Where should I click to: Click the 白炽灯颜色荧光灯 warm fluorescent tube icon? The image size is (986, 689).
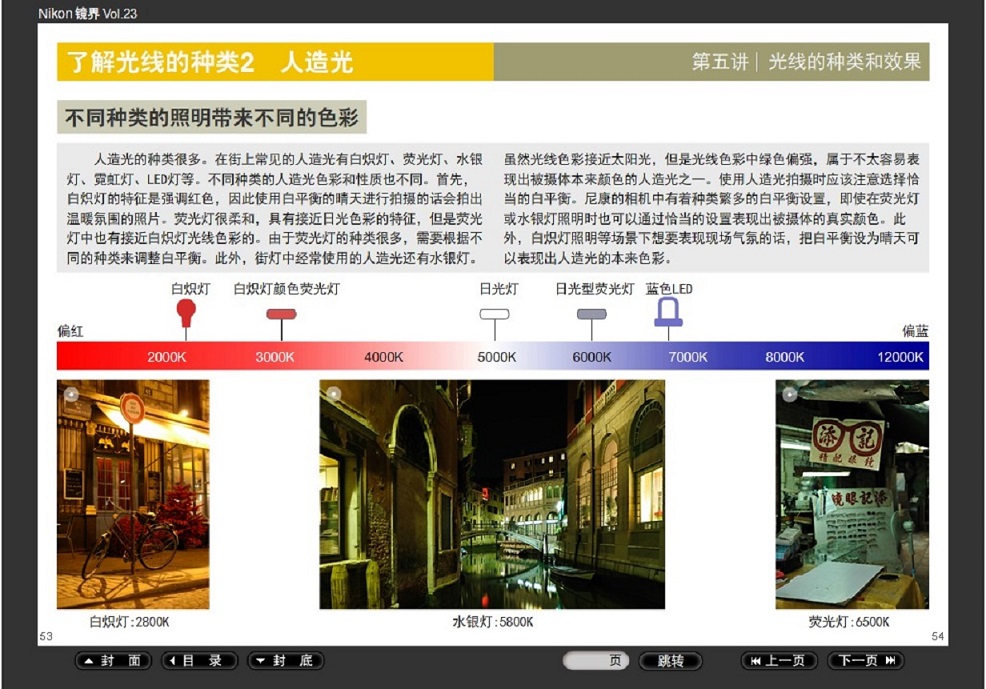click(281, 314)
